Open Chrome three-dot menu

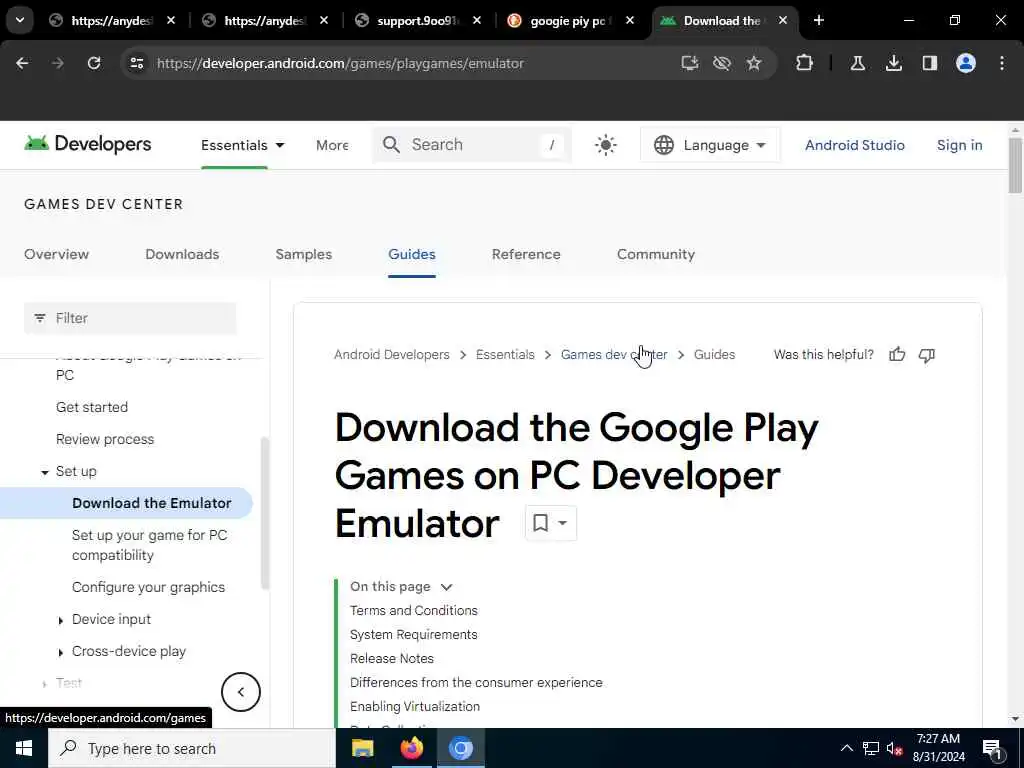click(x=1002, y=63)
